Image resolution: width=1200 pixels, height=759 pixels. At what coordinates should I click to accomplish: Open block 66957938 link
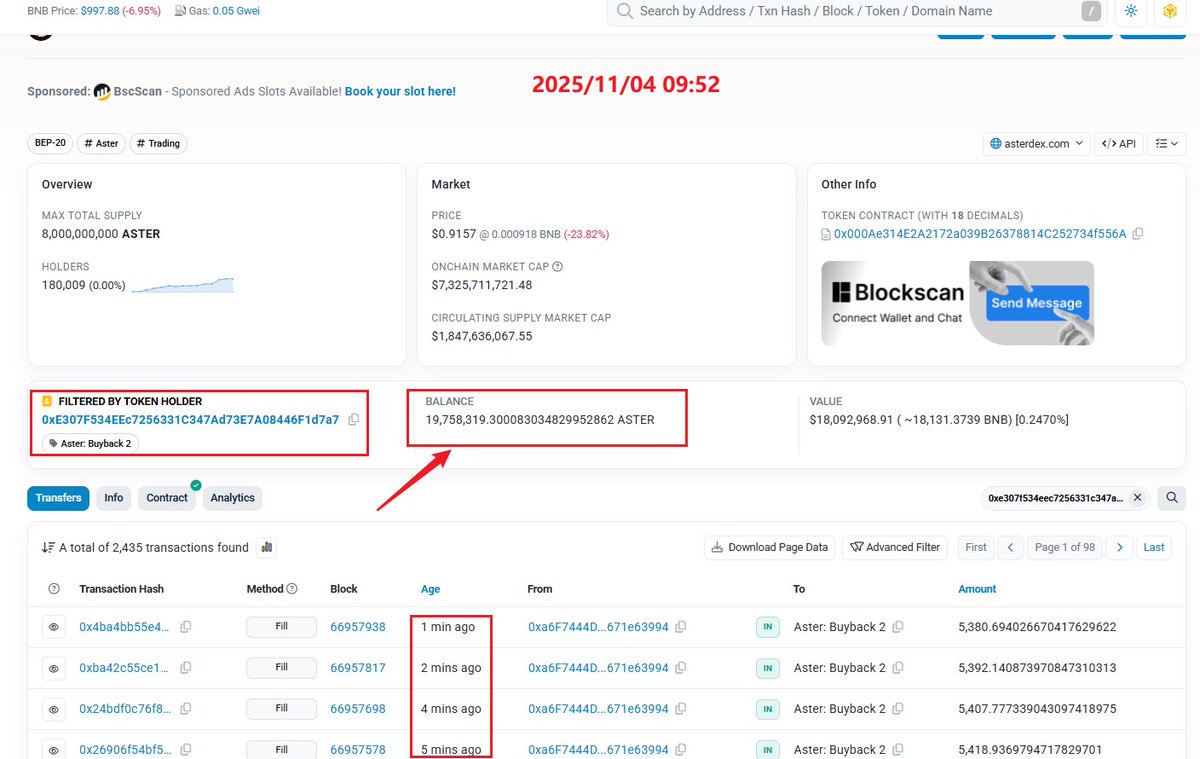[x=358, y=627]
